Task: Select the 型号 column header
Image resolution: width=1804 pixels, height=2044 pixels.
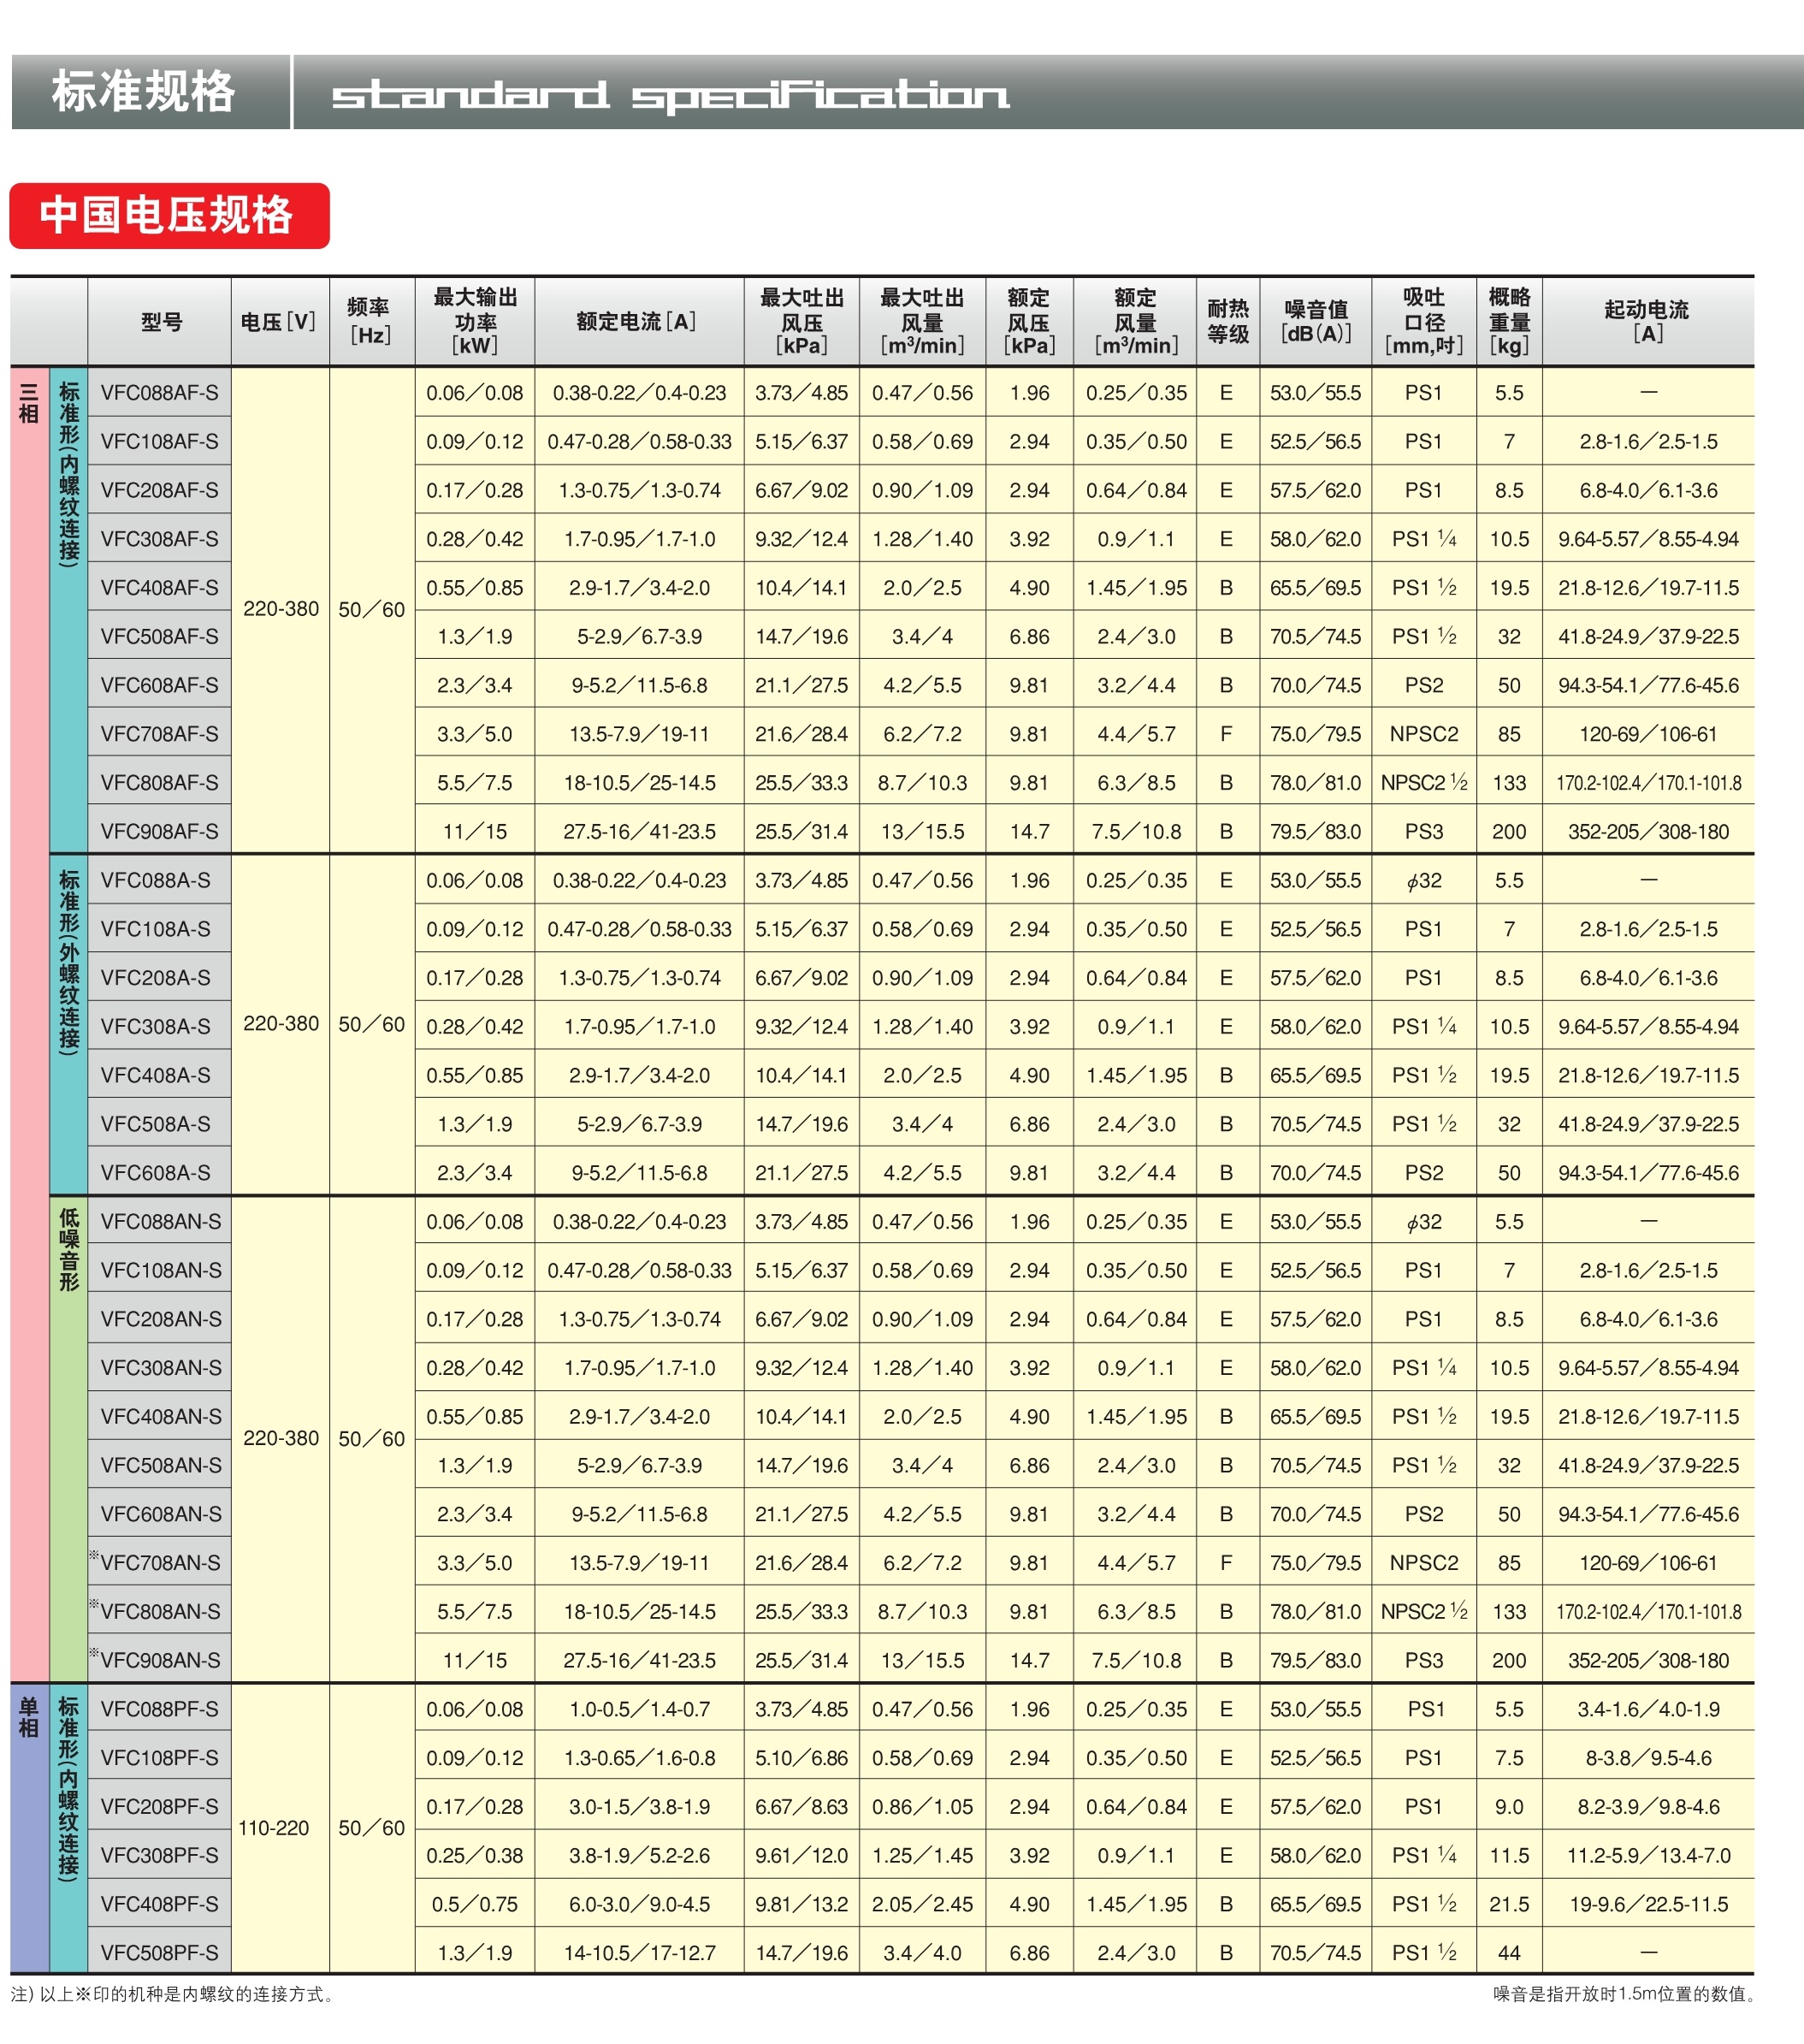Action: (x=160, y=322)
